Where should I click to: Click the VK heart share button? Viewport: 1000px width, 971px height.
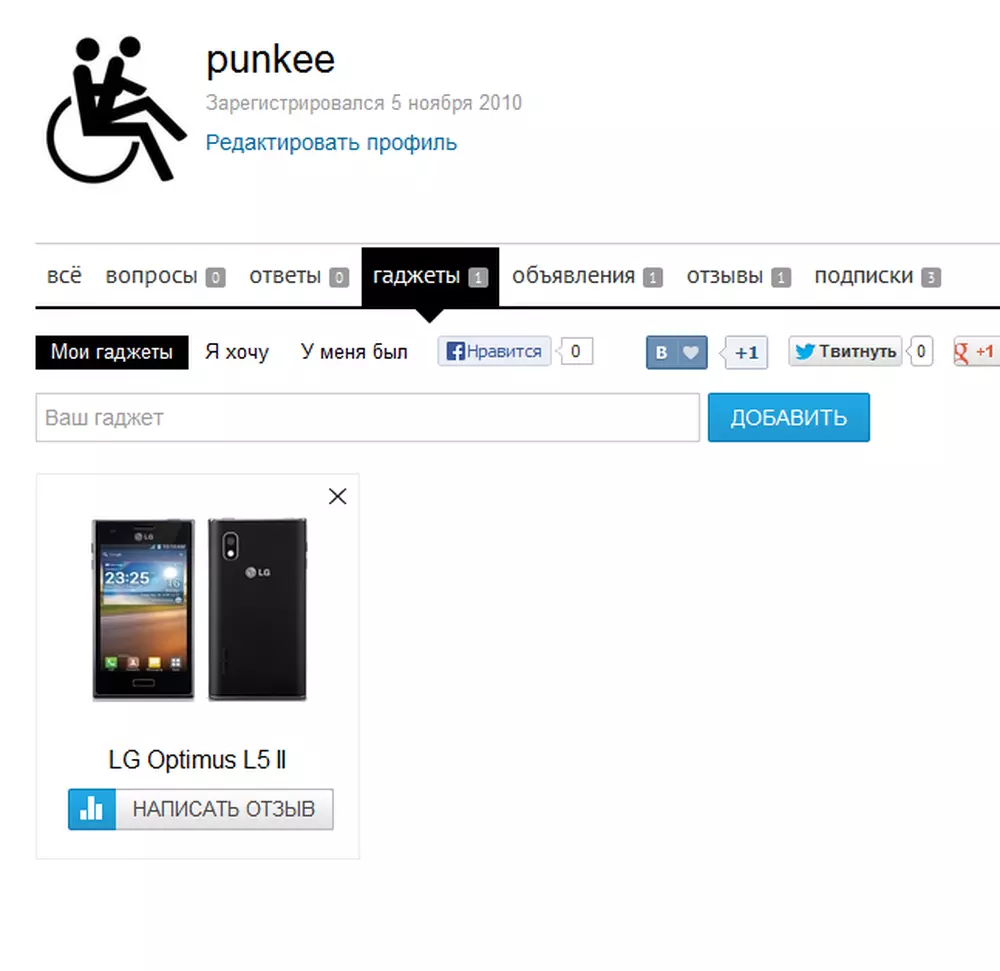(677, 352)
